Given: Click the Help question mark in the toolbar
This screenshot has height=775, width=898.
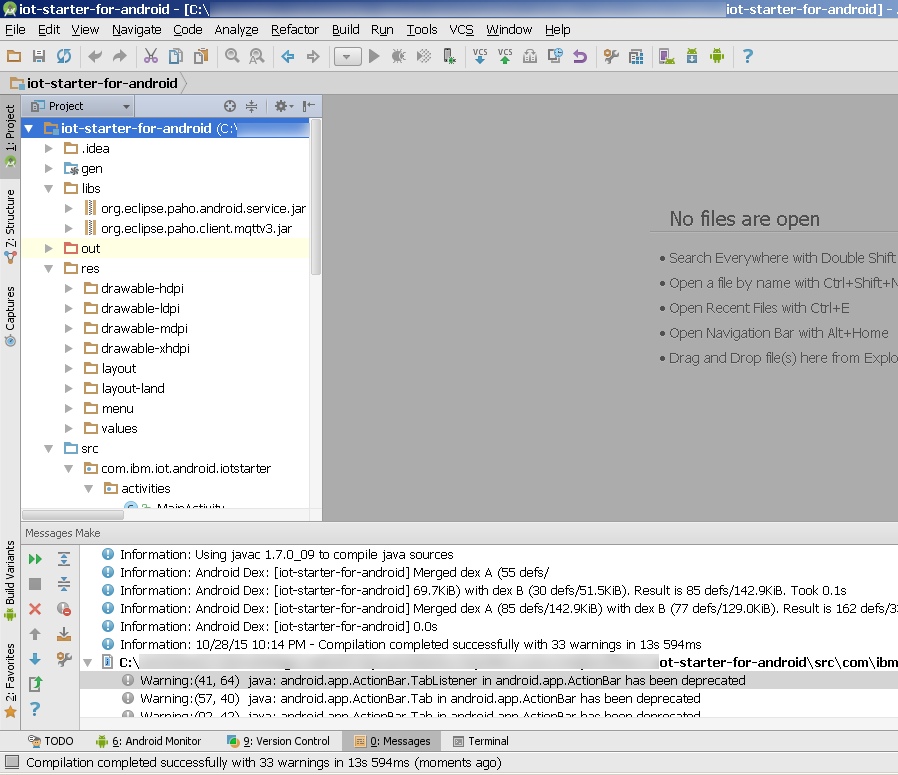Looking at the screenshot, I should pos(747,56).
